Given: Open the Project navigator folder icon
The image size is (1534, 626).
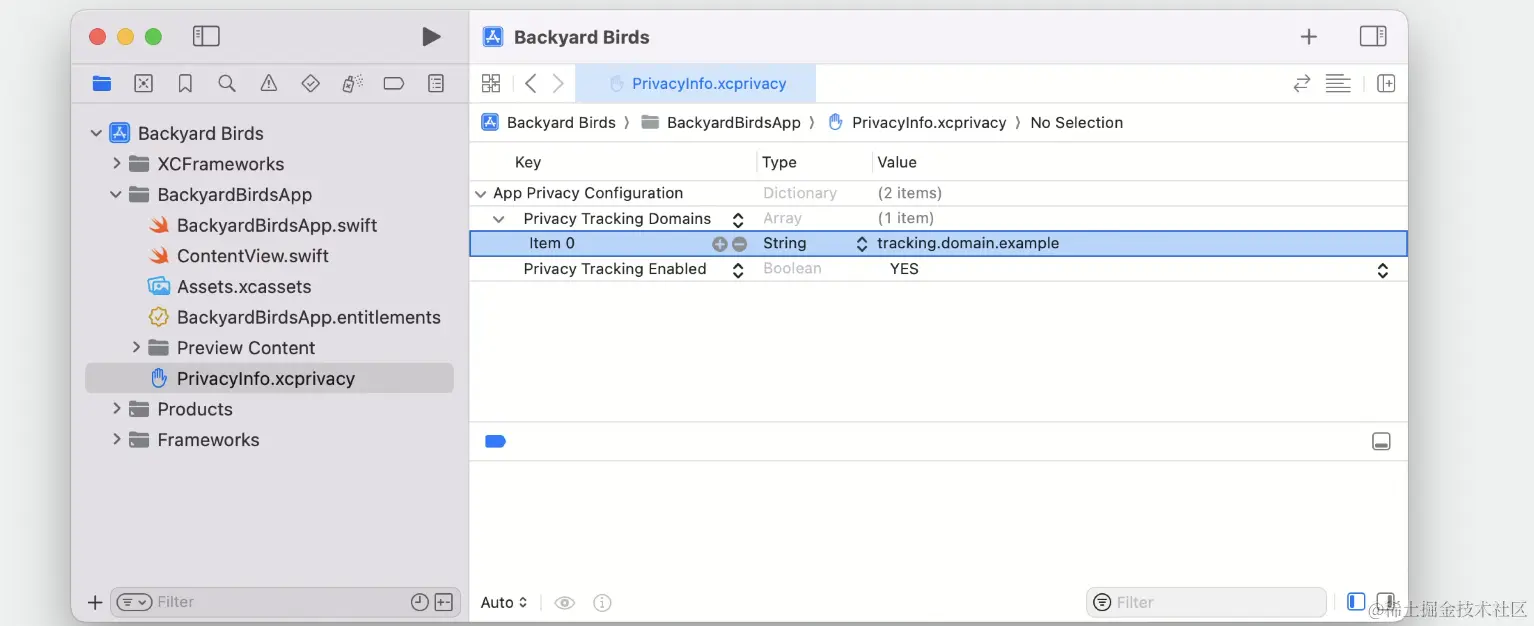Looking at the screenshot, I should coord(102,84).
